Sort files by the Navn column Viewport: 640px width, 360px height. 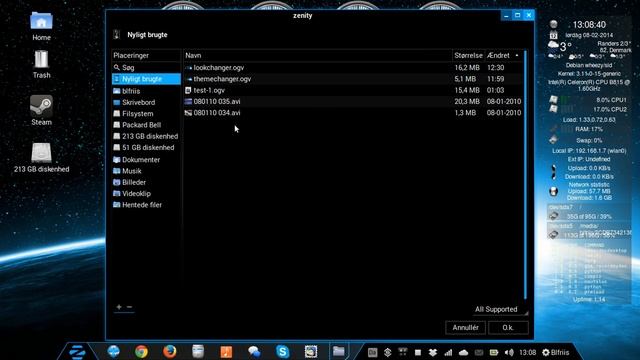tap(318, 56)
